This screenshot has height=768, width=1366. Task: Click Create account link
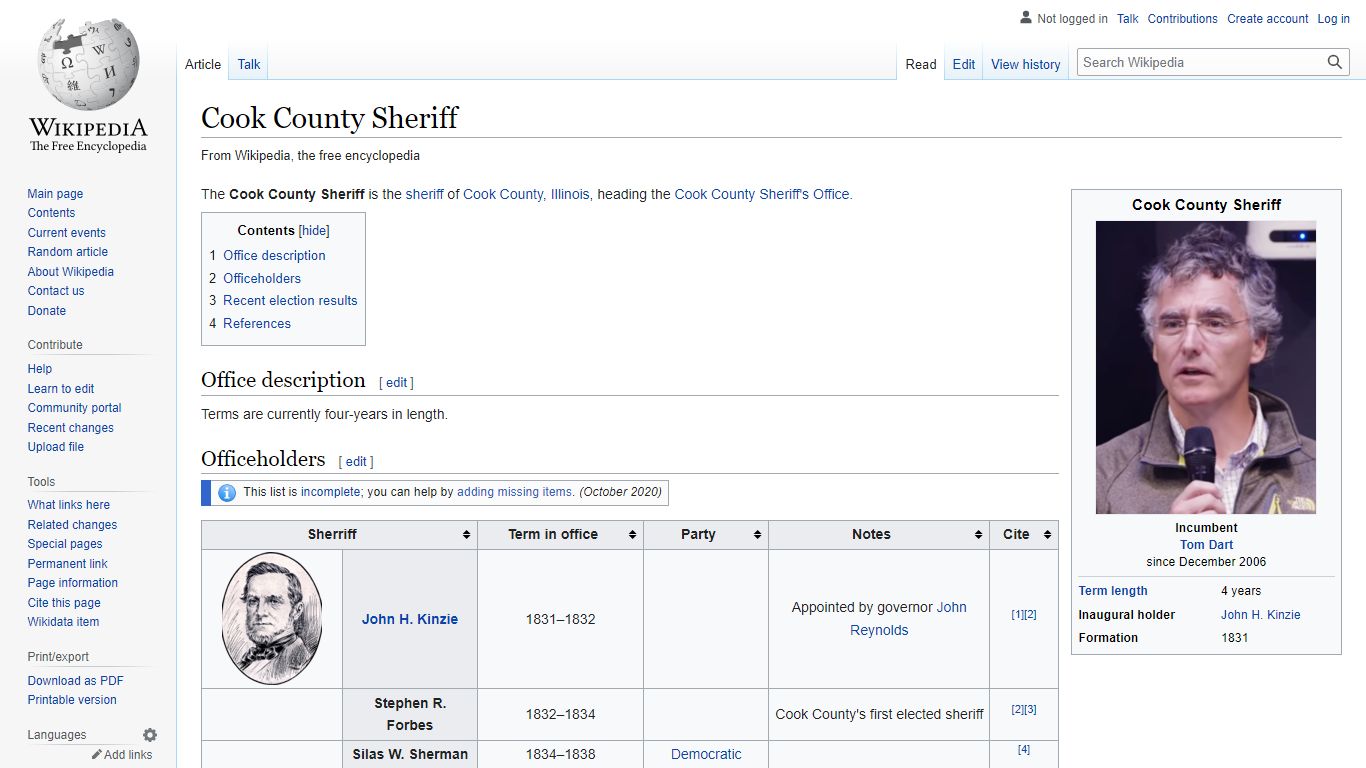[1268, 19]
